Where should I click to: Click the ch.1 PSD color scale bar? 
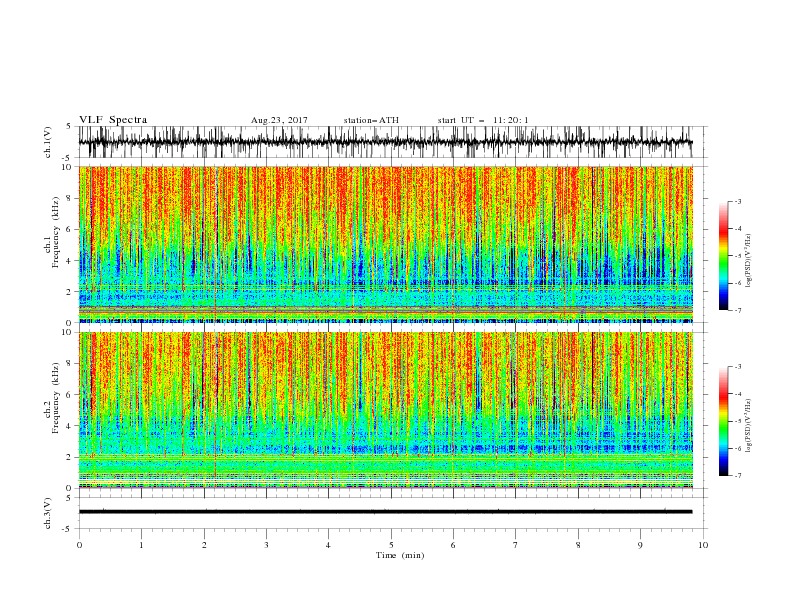[723, 256]
